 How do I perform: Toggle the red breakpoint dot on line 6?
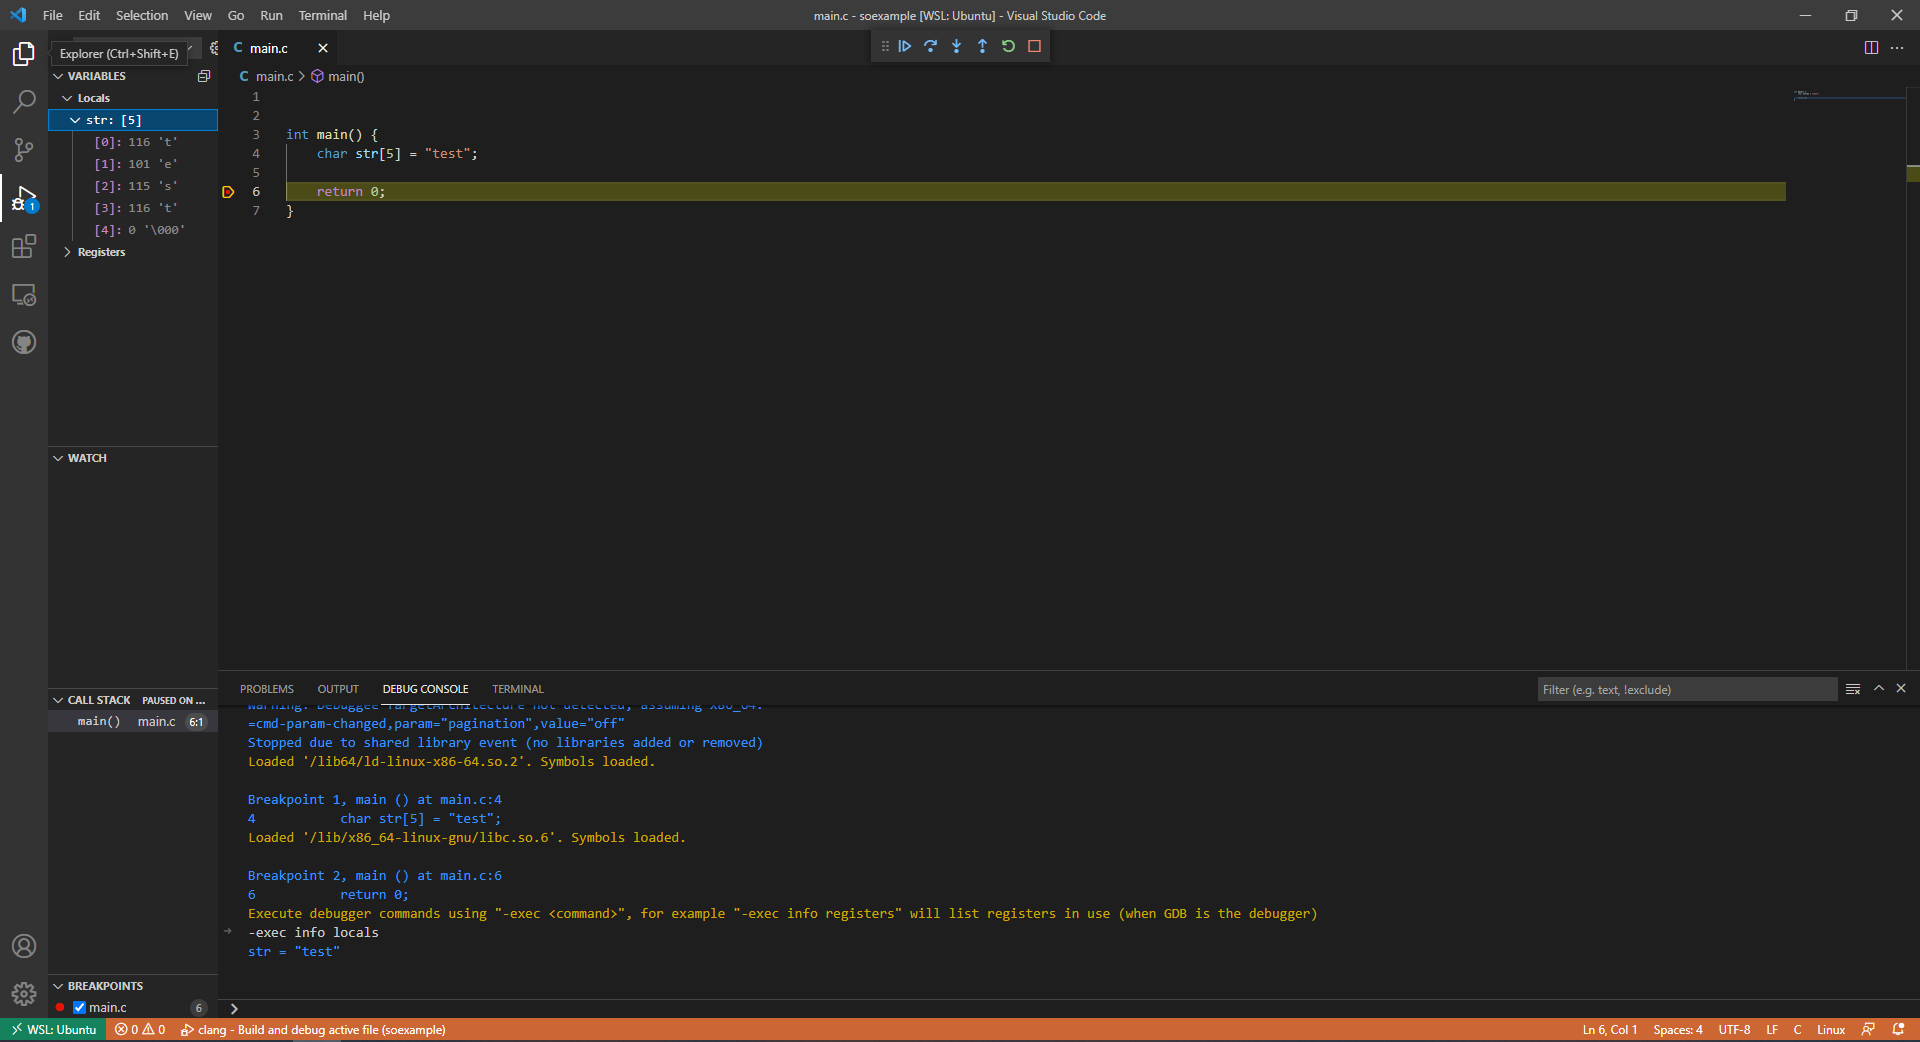tap(59, 1008)
